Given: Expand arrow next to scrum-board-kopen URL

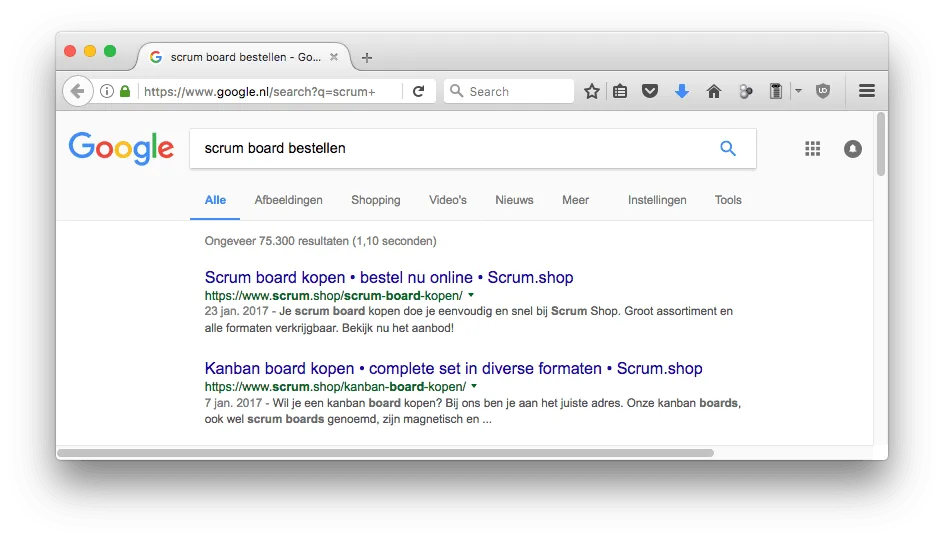Looking at the screenshot, I should coord(471,295).
